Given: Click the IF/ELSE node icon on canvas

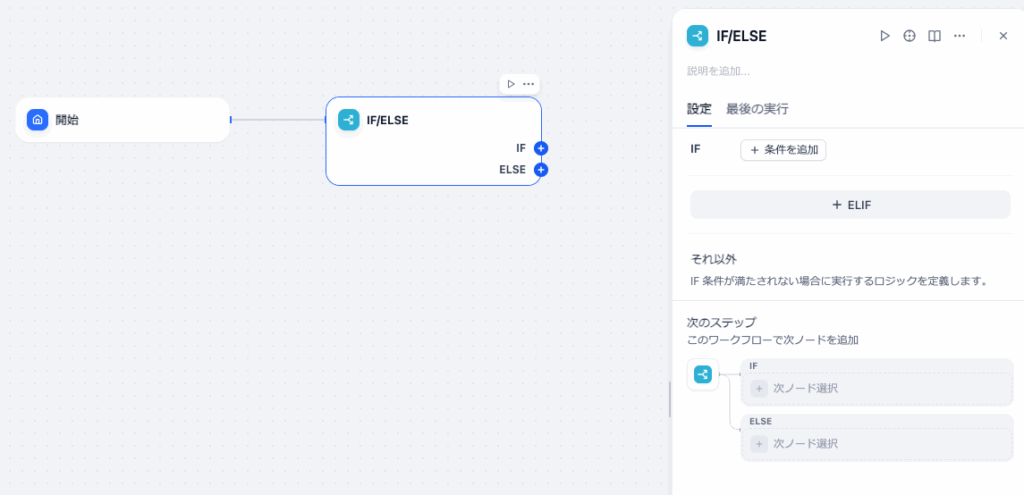Looking at the screenshot, I should pyautogui.click(x=348, y=120).
